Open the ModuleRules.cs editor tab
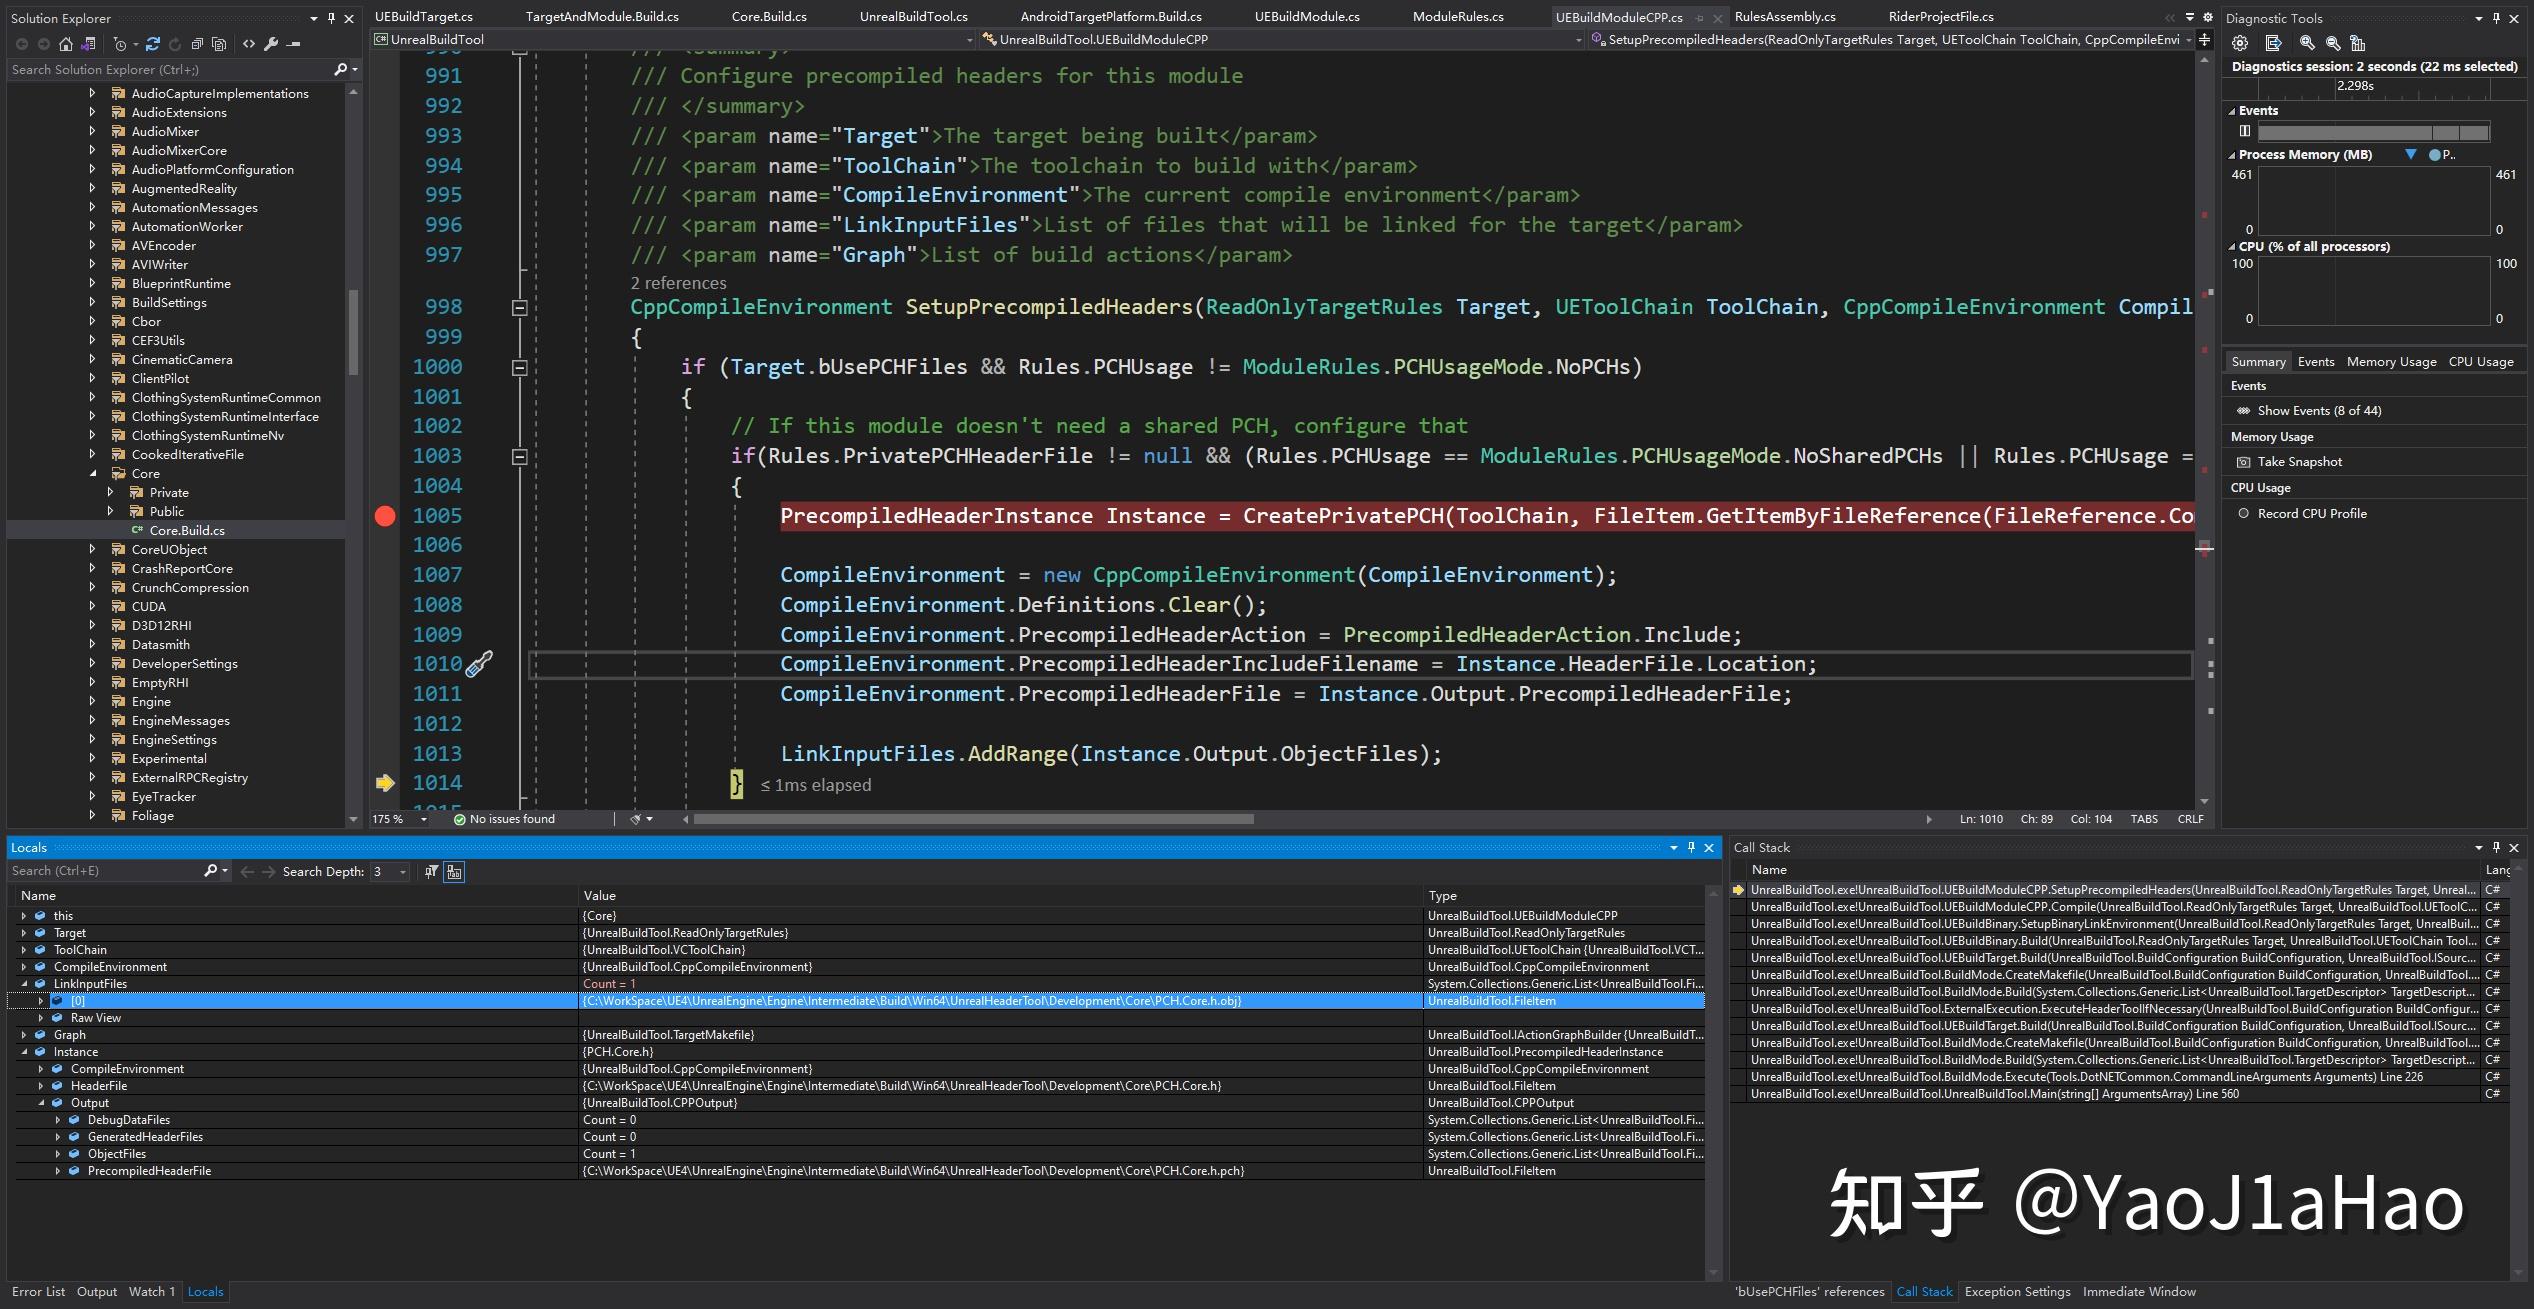Viewport: 2534px width, 1309px height. tap(1459, 16)
